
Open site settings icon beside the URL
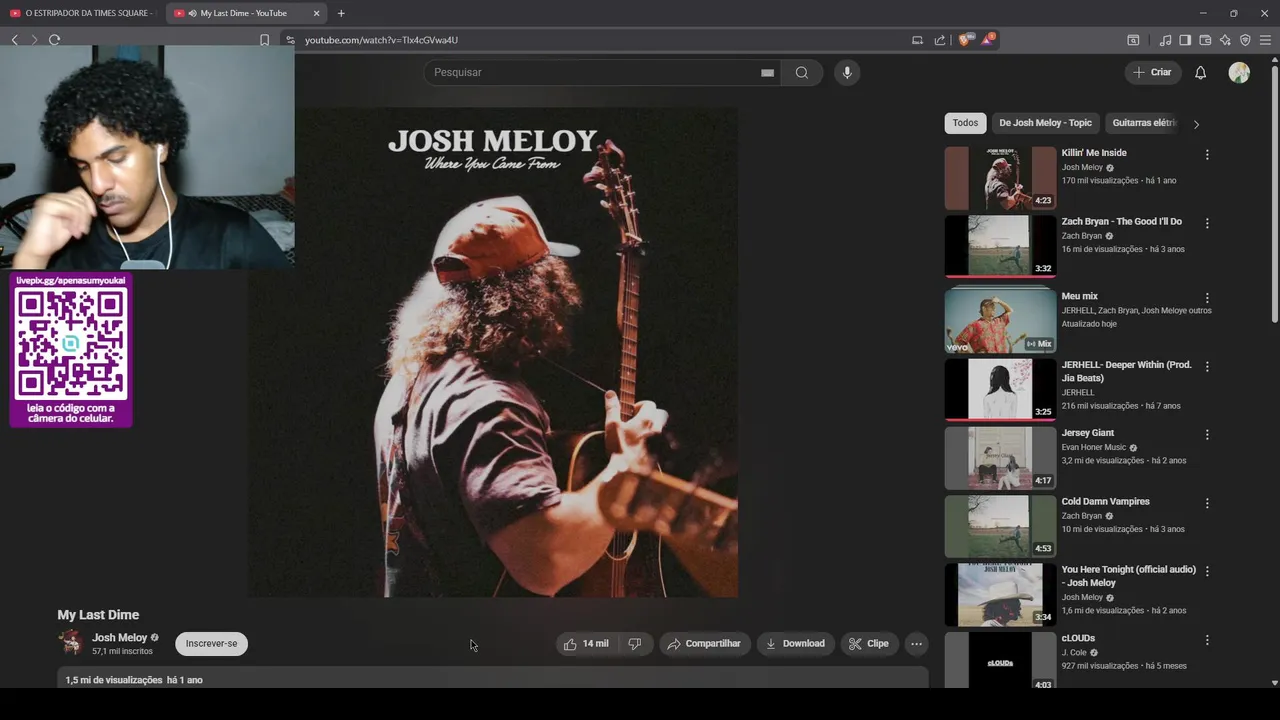pos(290,40)
